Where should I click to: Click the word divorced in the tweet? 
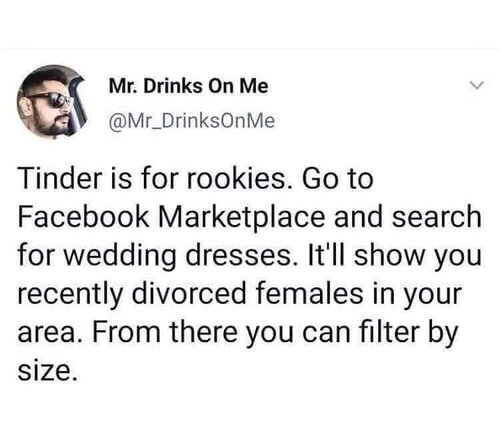click(189, 294)
